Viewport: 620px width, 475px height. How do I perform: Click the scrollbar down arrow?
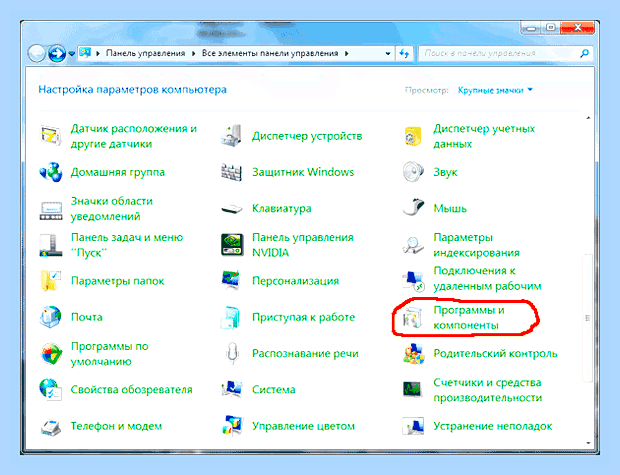click(x=588, y=443)
